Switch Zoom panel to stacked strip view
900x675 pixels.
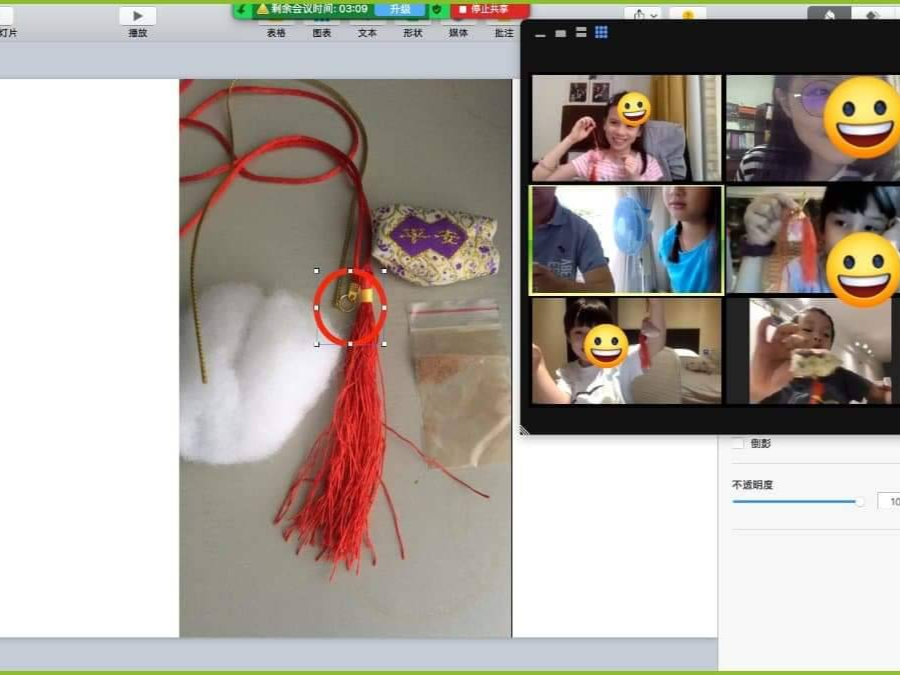(581, 33)
